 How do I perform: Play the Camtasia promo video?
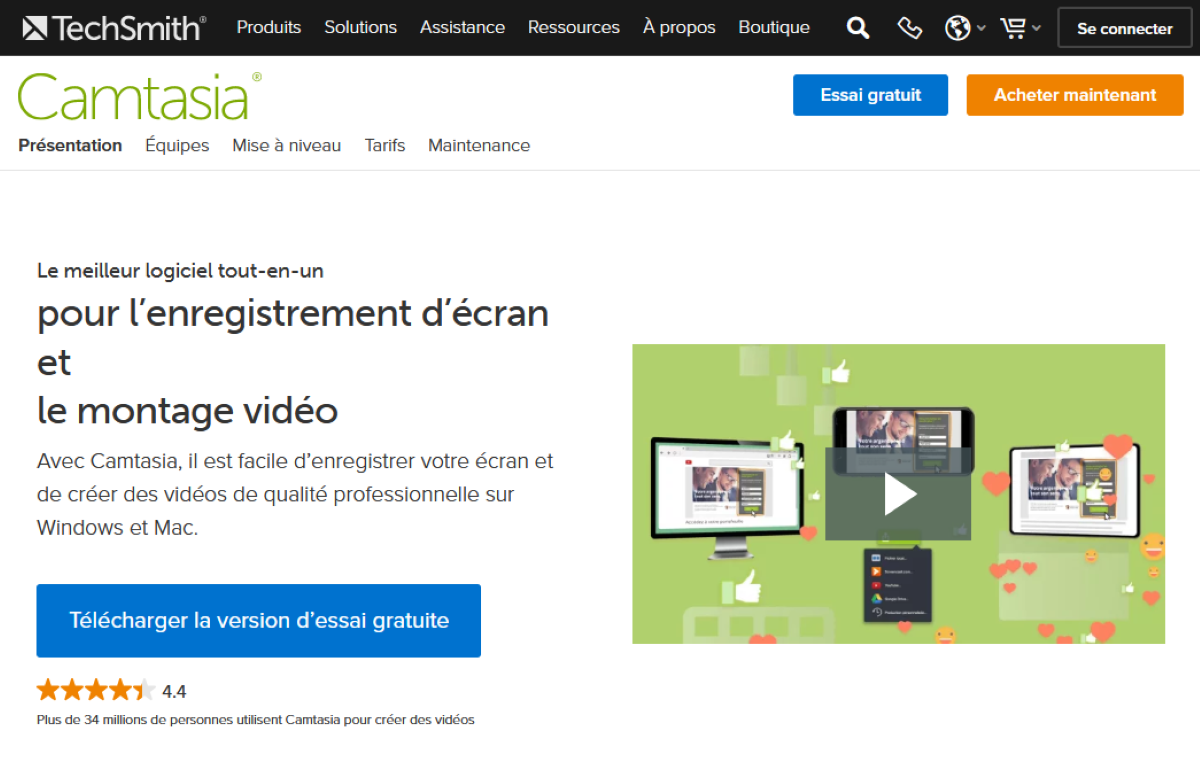(x=898, y=494)
